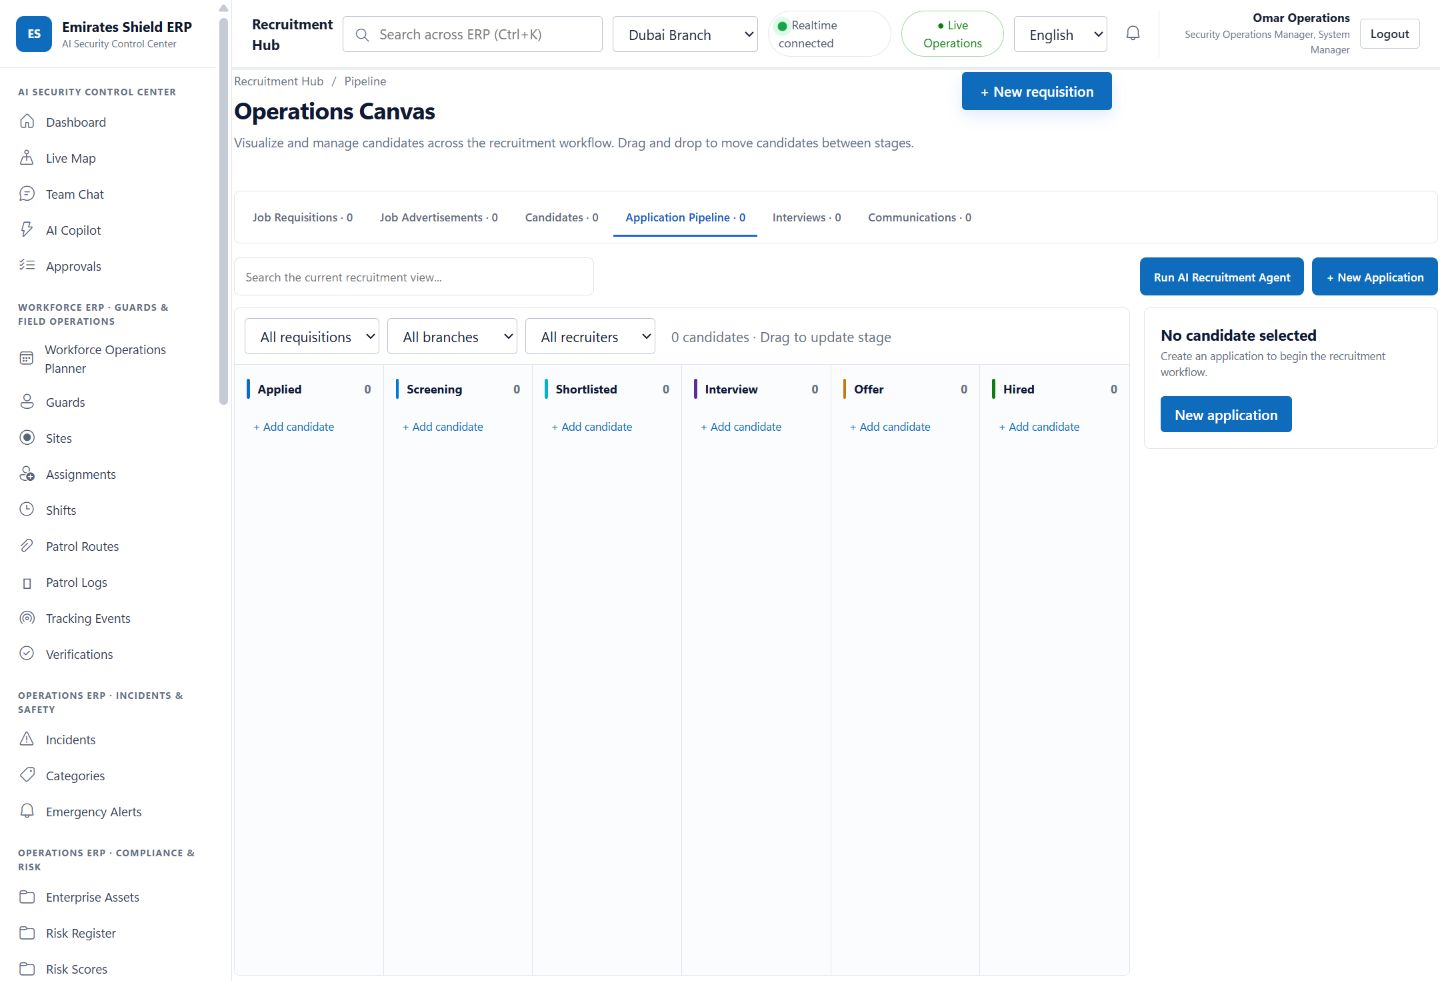Image resolution: width=1440 pixels, height=981 pixels.
Task: Select the AI Copilot icon
Action: 27,230
